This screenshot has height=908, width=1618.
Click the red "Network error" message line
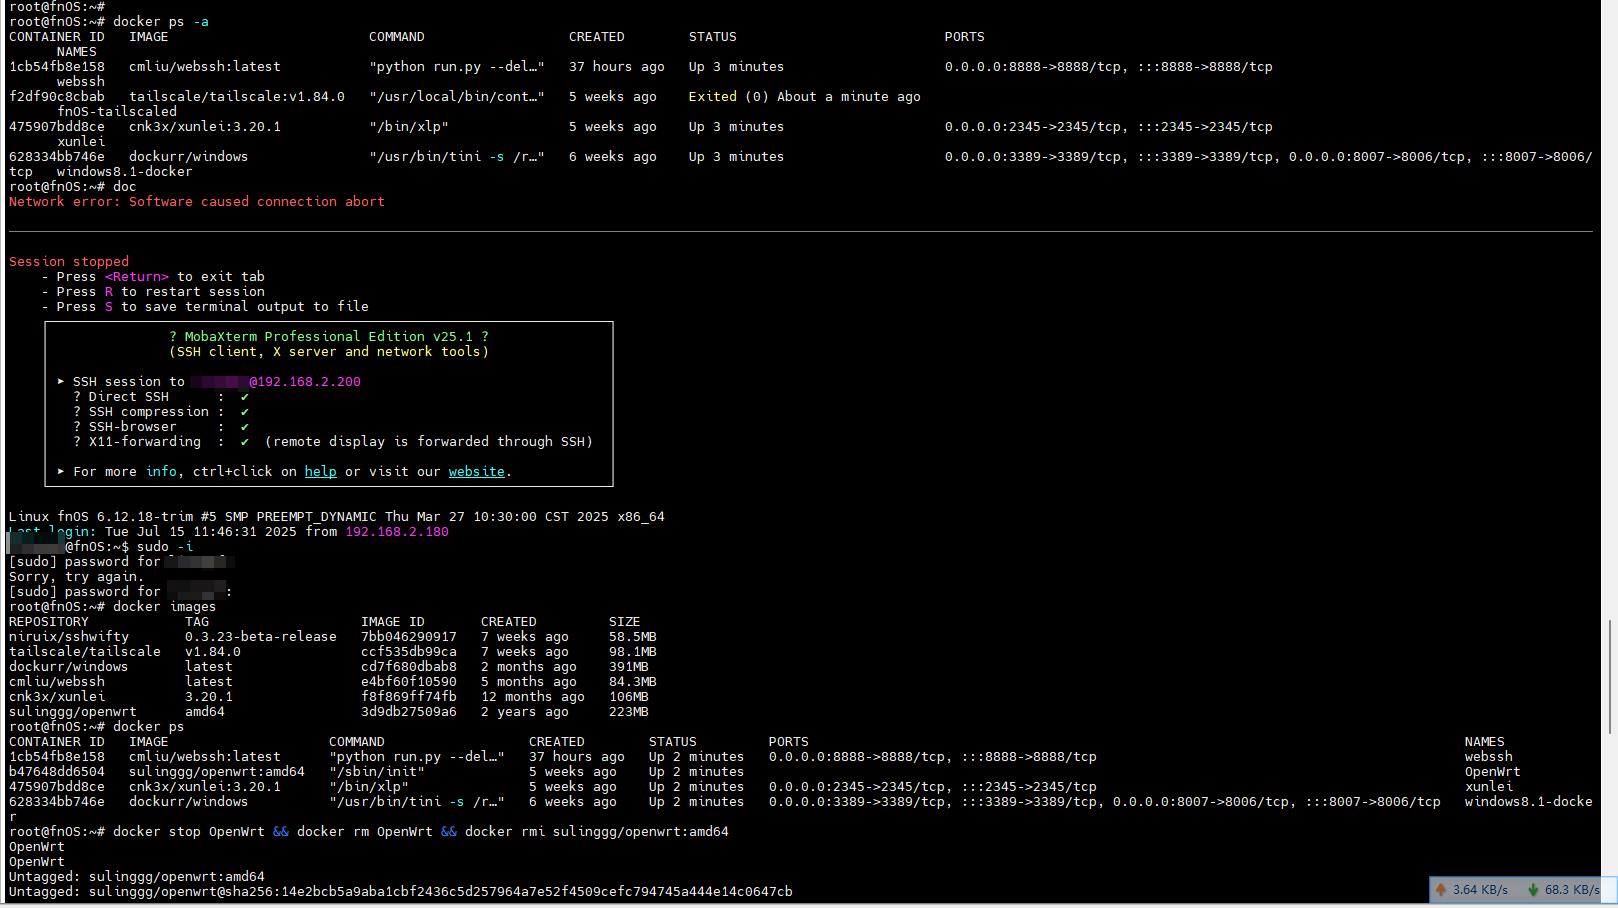[196, 202]
